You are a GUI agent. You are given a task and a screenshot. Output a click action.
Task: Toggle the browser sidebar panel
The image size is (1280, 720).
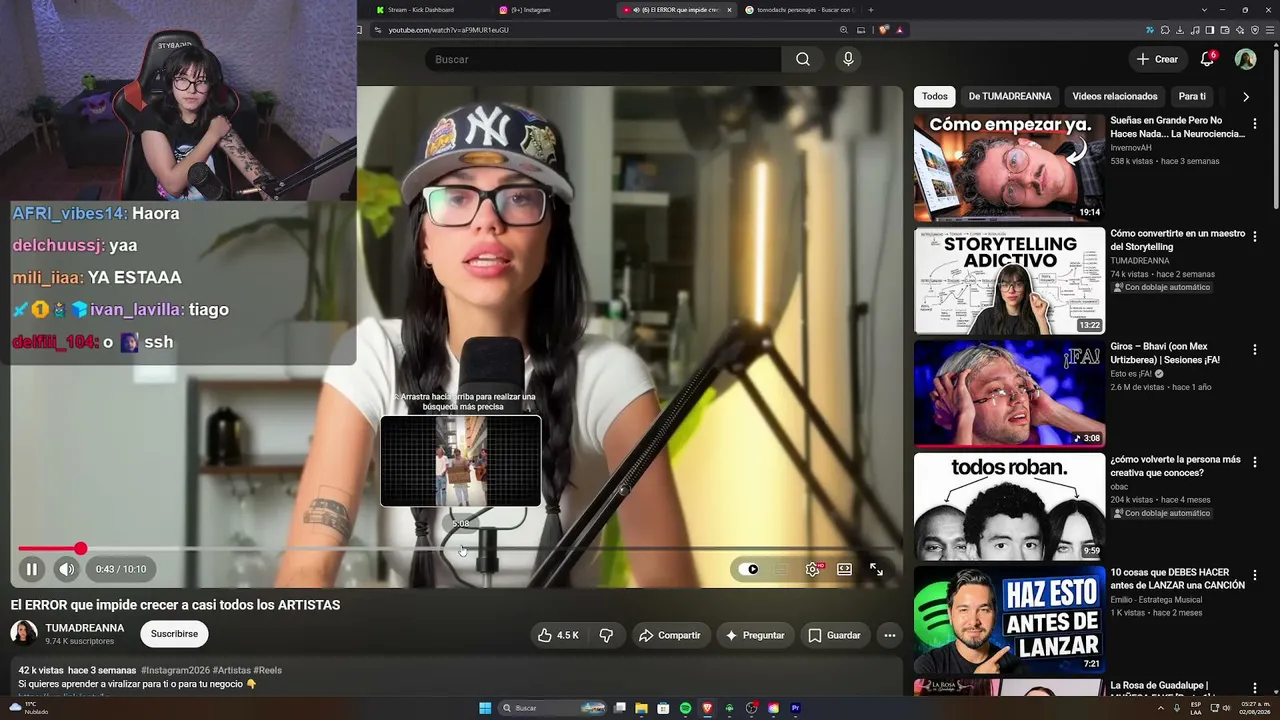(1210, 30)
